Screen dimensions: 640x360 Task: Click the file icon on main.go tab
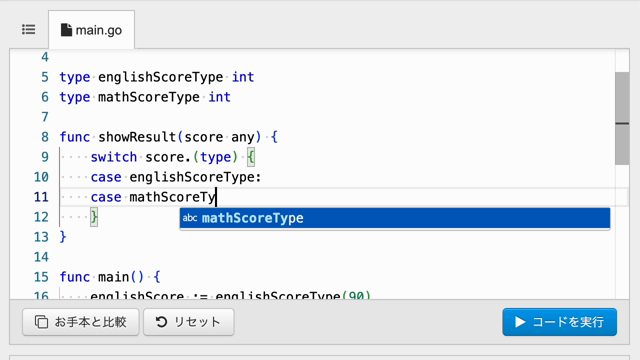coord(66,30)
